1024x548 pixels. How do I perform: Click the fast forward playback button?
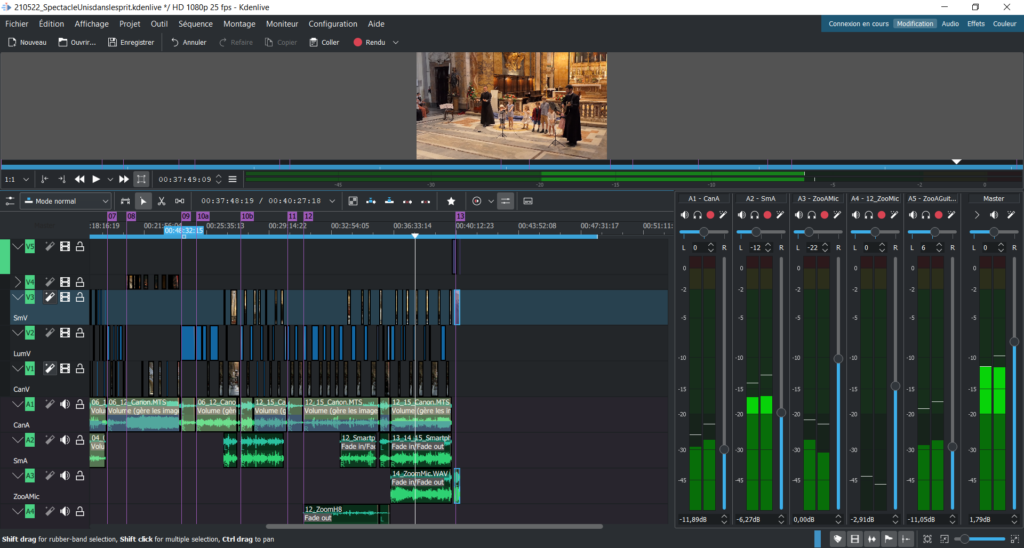(x=123, y=179)
